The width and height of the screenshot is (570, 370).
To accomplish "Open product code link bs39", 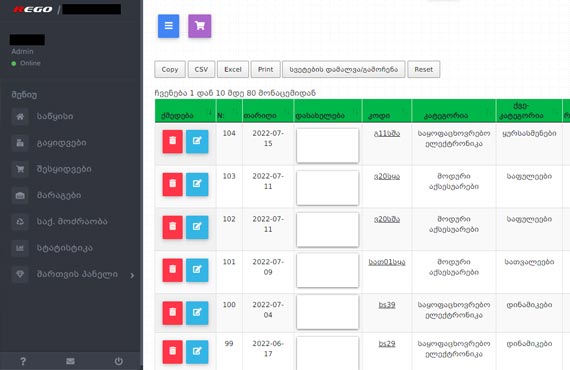I will pyautogui.click(x=387, y=305).
